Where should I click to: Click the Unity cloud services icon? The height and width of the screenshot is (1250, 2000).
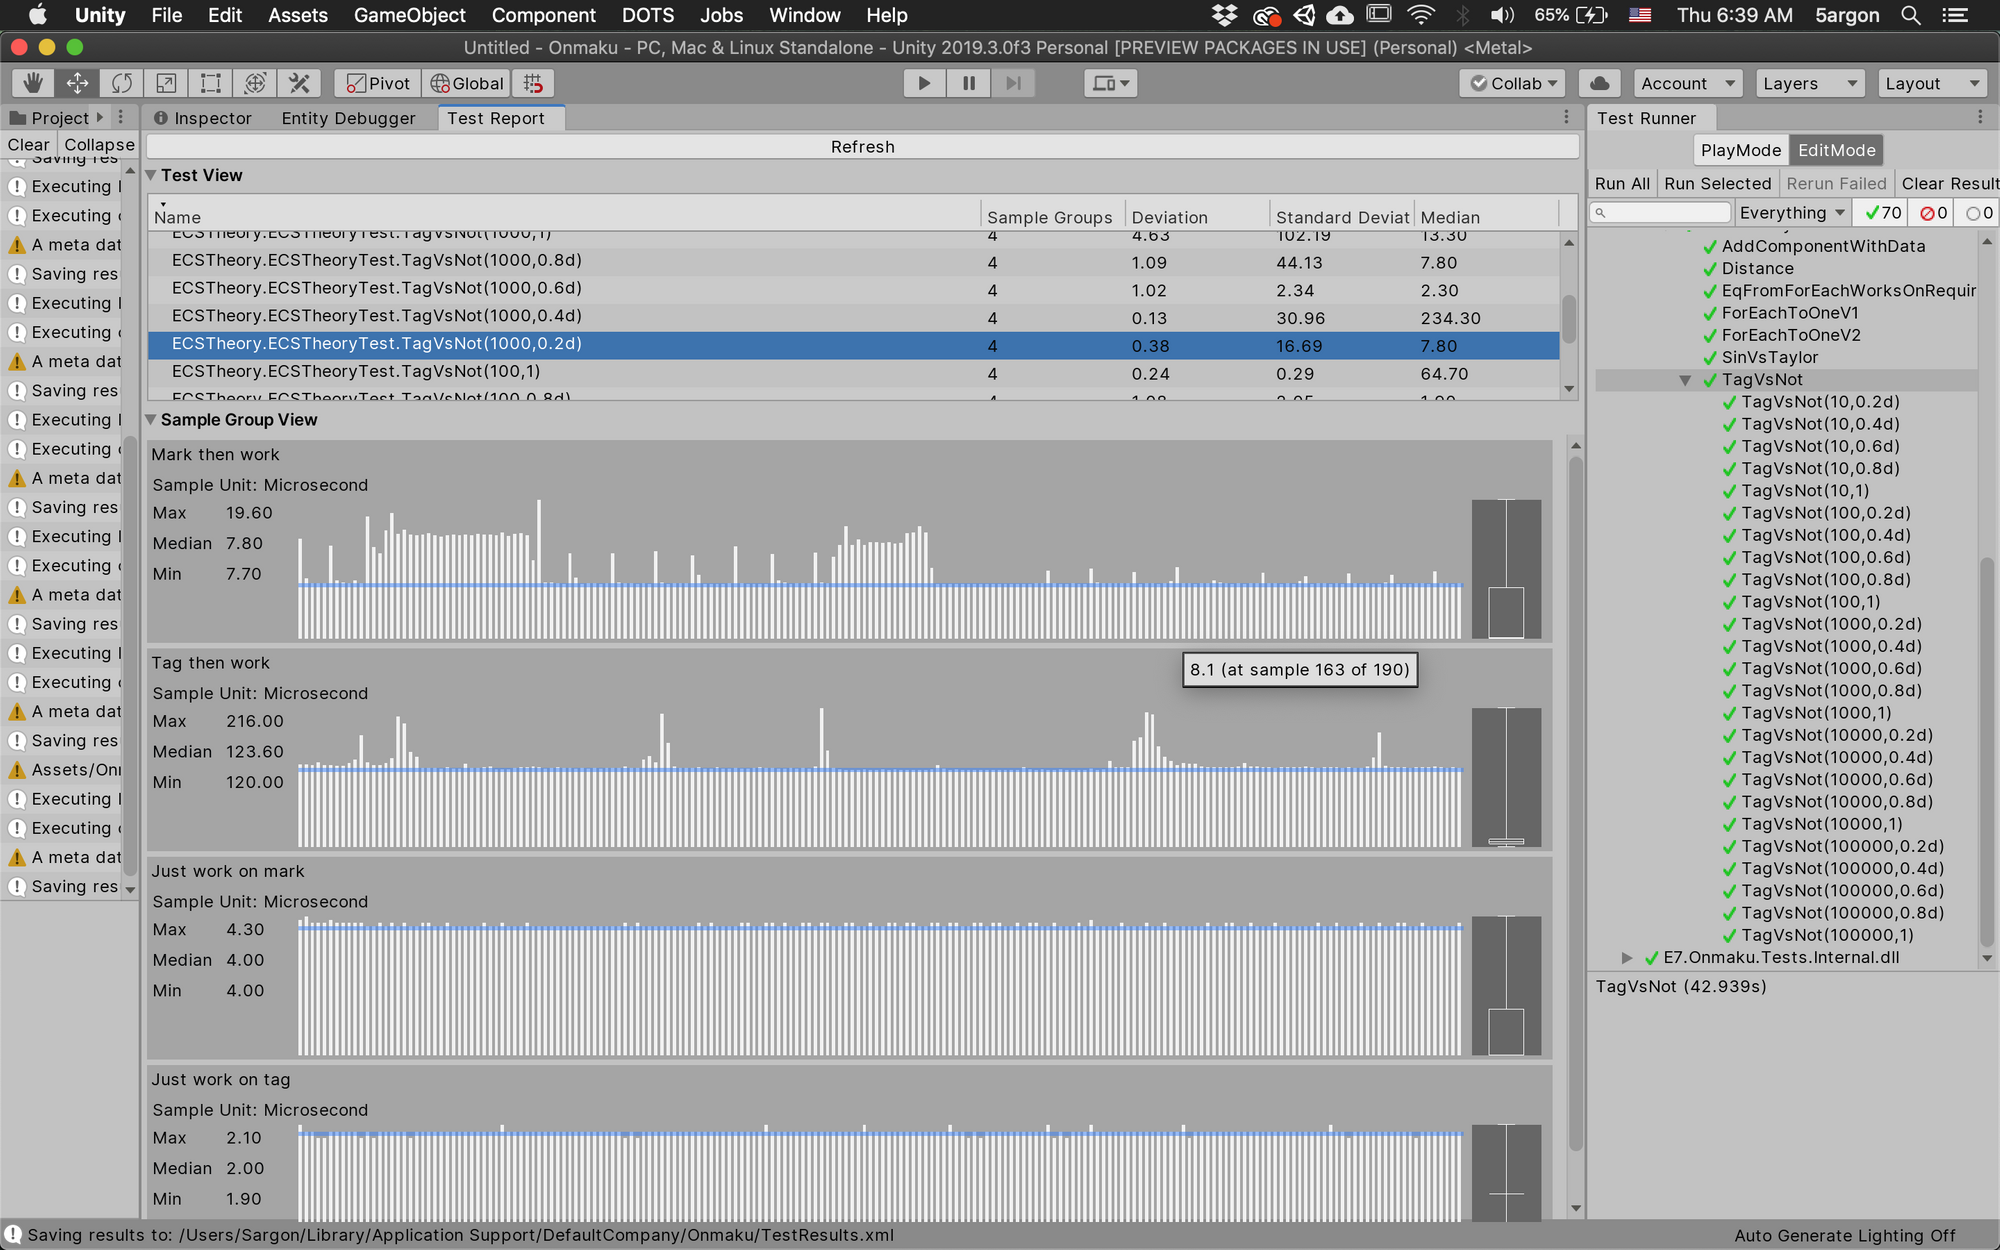click(x=1599, y=83)
